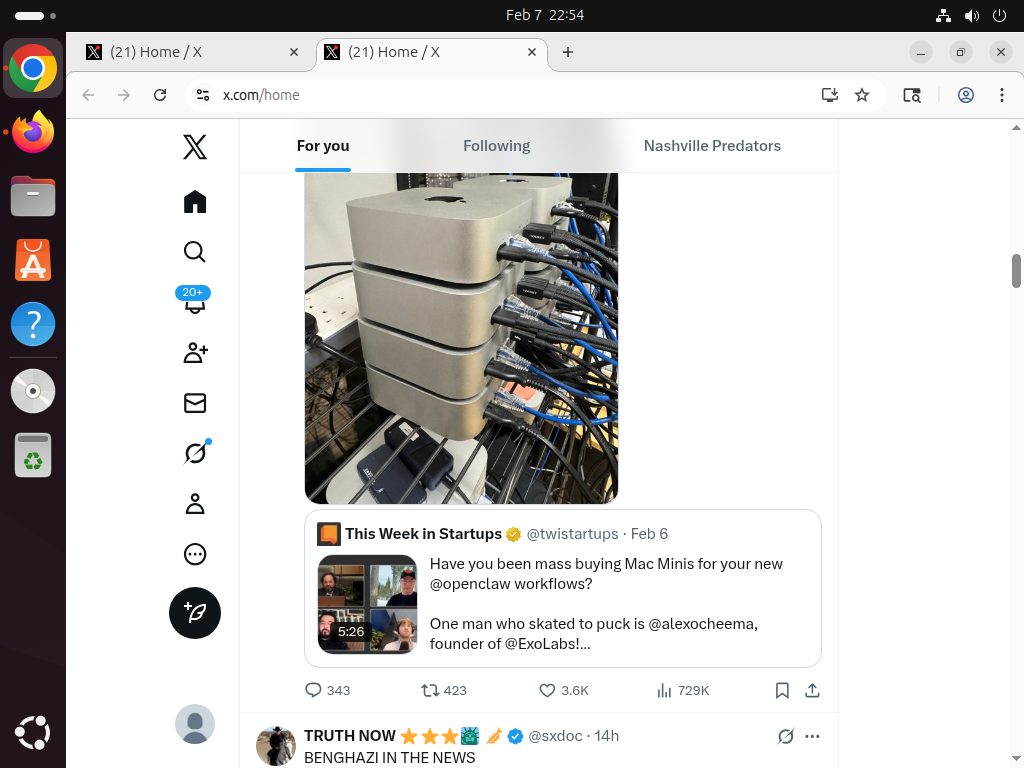The height and width of the screenshot is (768, 1024).
Task: Click the compose post feather button
Action: 195,613
